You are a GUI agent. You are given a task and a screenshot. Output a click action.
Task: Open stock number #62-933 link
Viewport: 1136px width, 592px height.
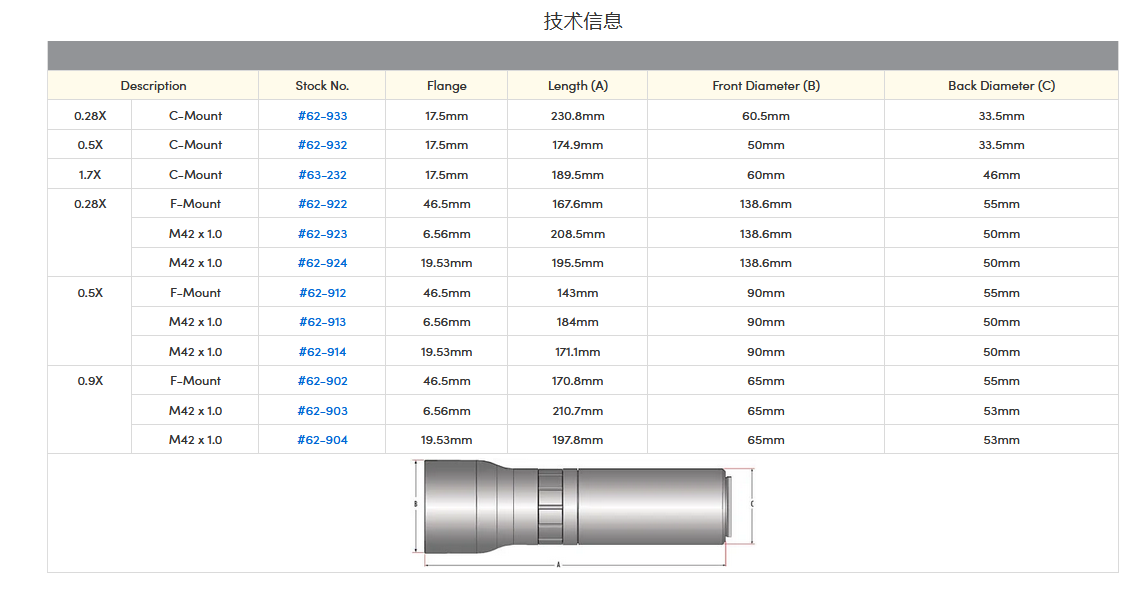click(322, 116)
